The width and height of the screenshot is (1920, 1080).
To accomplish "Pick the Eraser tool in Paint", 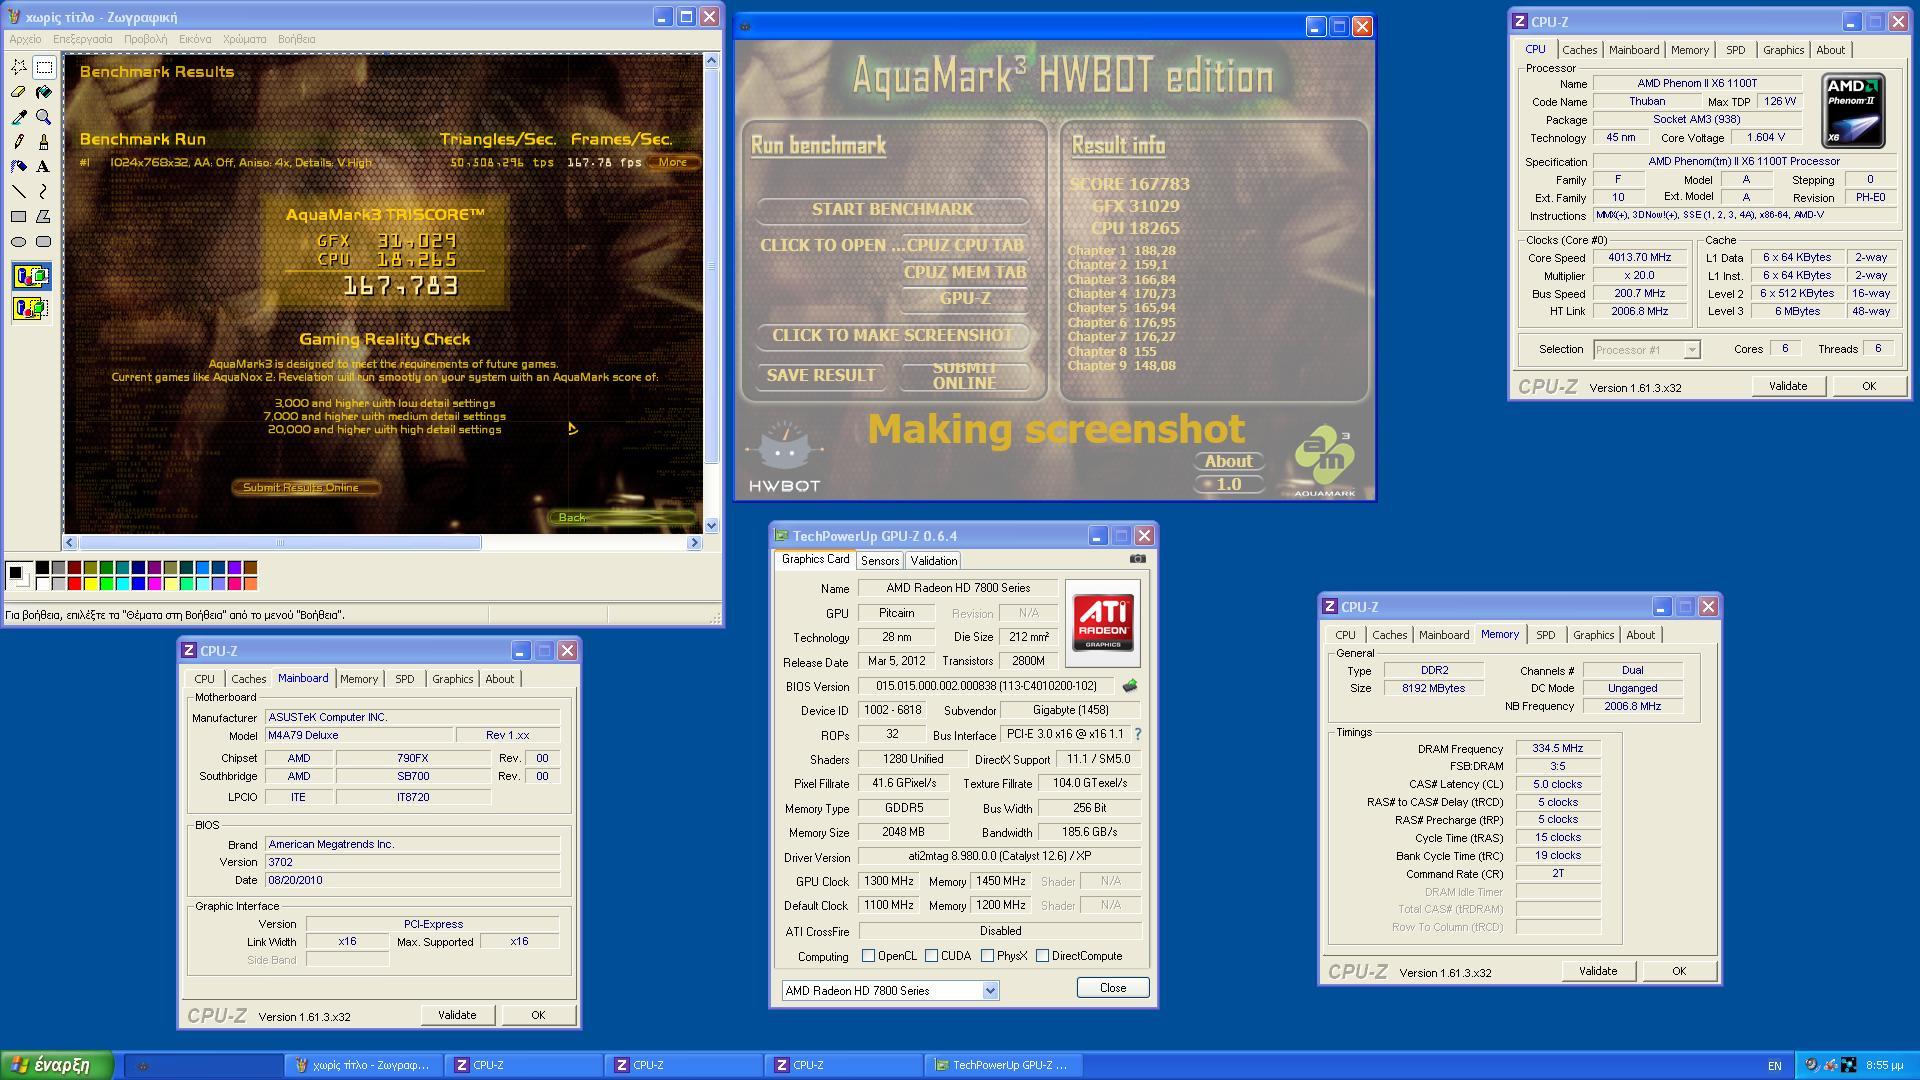I will pyautogui.click(x=19, y=92).
